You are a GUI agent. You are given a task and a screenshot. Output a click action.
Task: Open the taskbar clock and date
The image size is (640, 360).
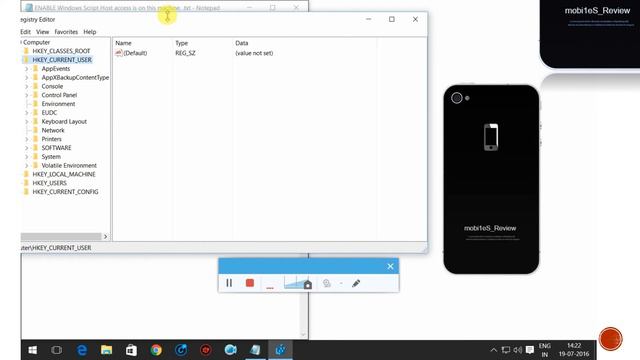coord(574,350)
